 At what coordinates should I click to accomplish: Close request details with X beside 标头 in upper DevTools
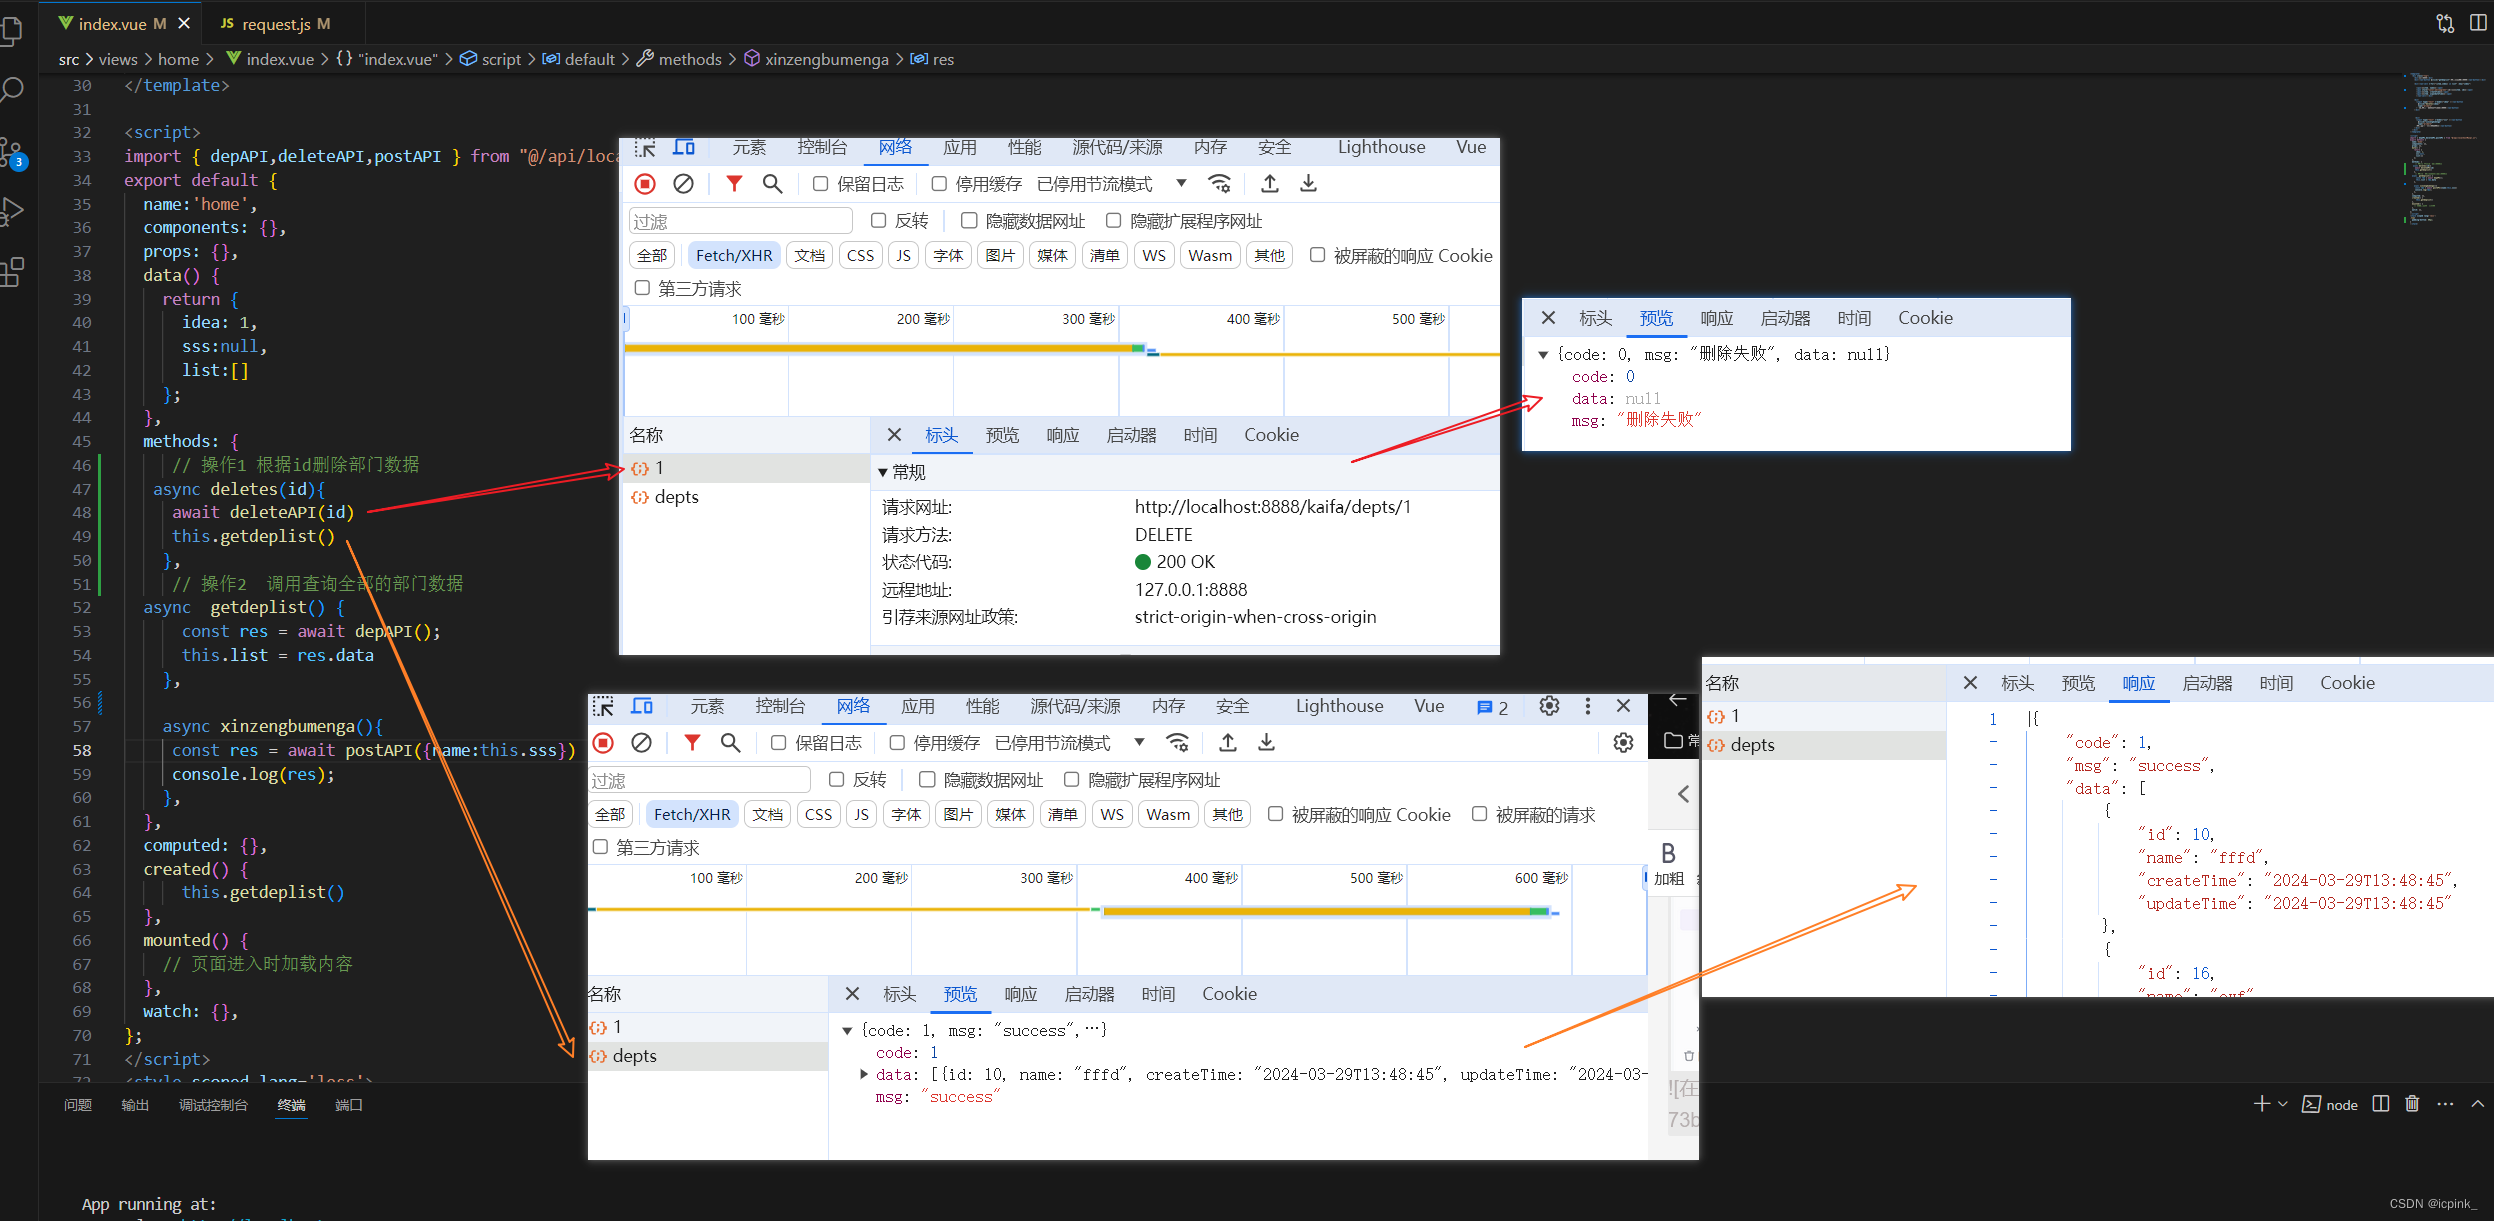click(894, 435)
